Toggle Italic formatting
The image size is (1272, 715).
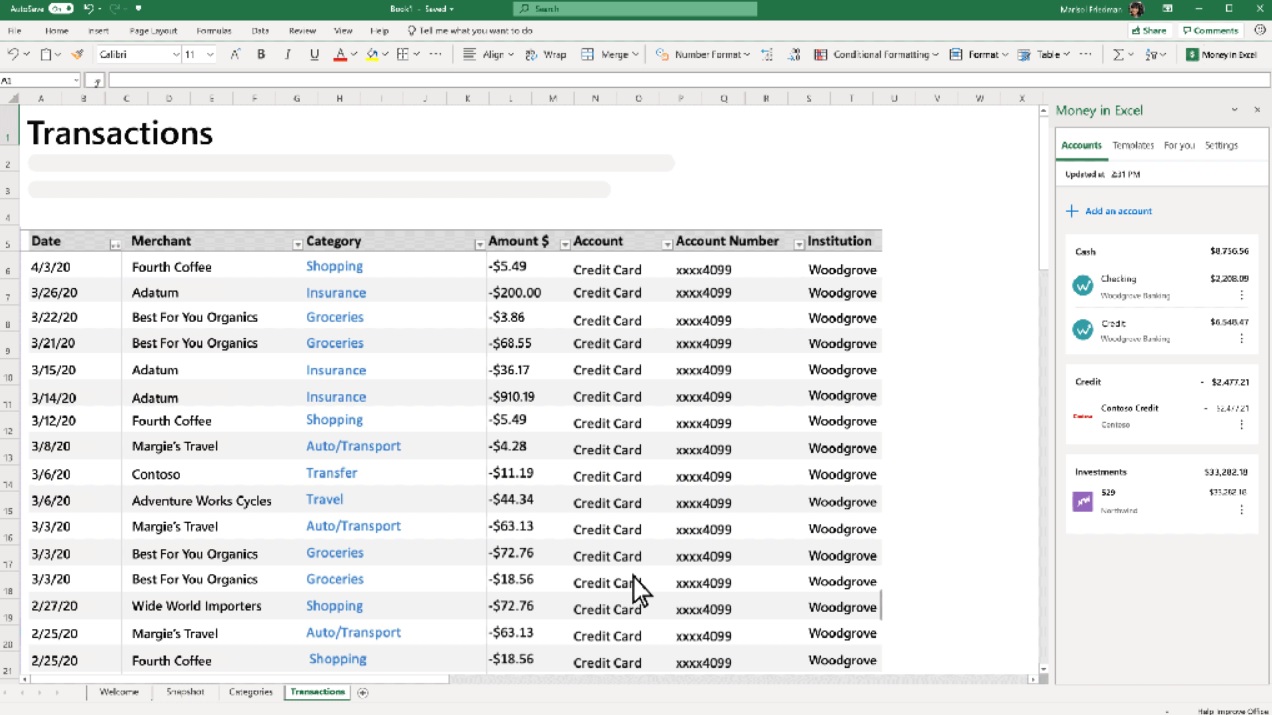click(288, 54)
